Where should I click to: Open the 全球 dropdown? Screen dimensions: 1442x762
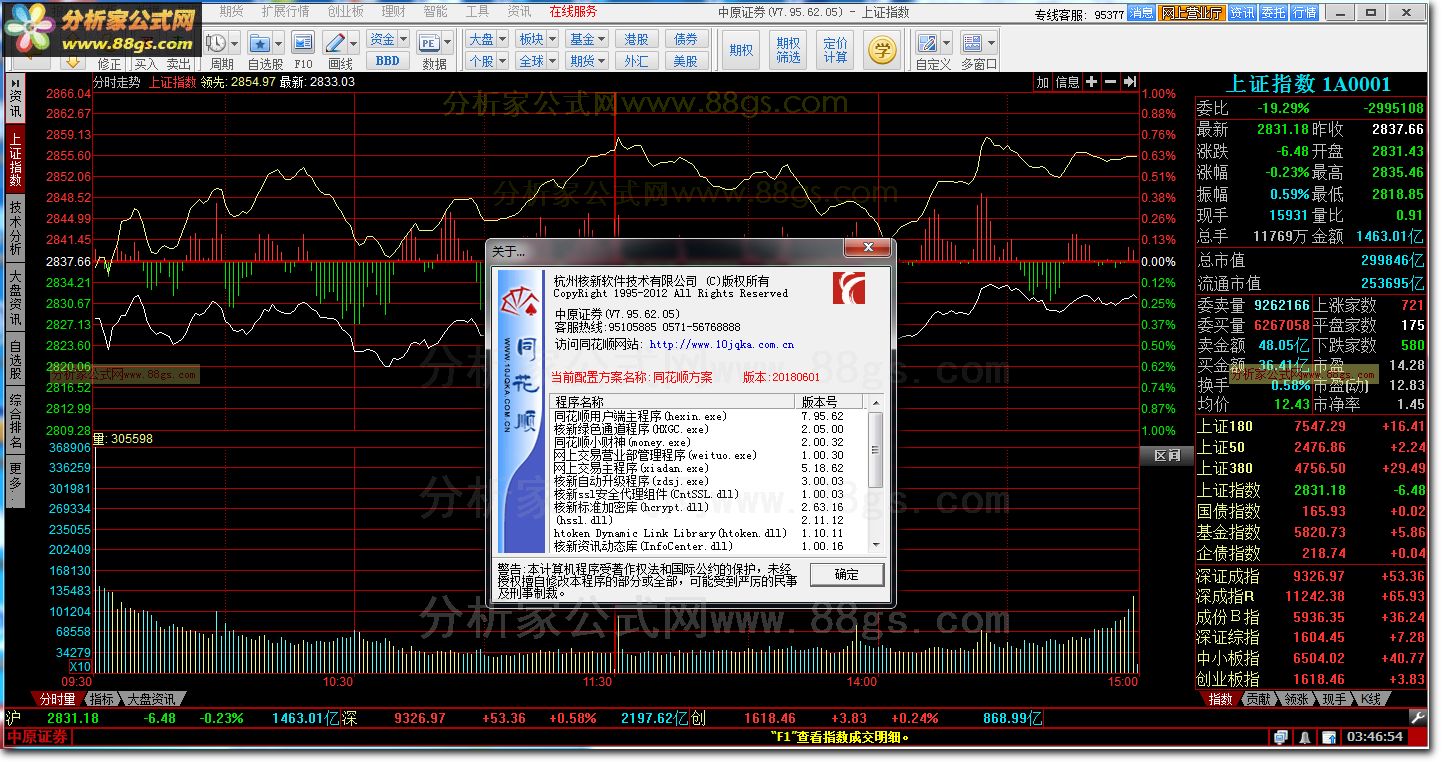click(537, 61)
